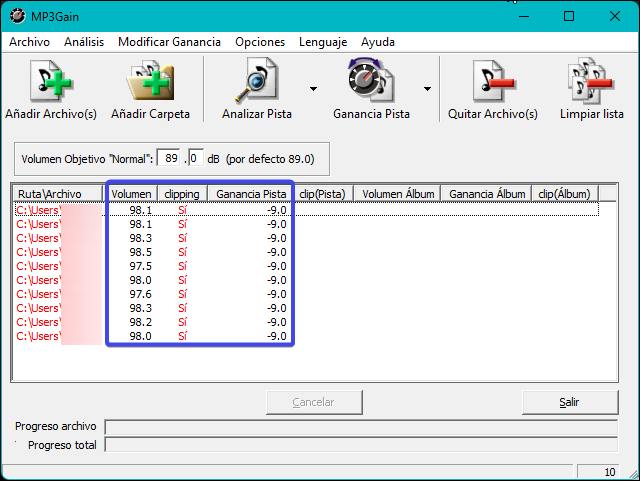Viewport: 640px width, 481px height.
Task: Open the Archivo menu
Action: (x=29, y=42)
